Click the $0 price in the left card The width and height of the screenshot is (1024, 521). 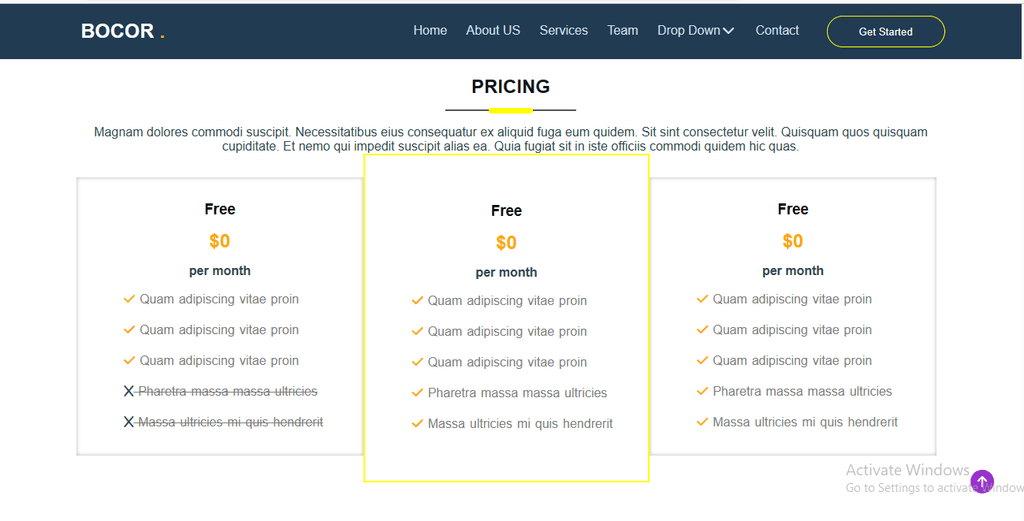[219, 241]
